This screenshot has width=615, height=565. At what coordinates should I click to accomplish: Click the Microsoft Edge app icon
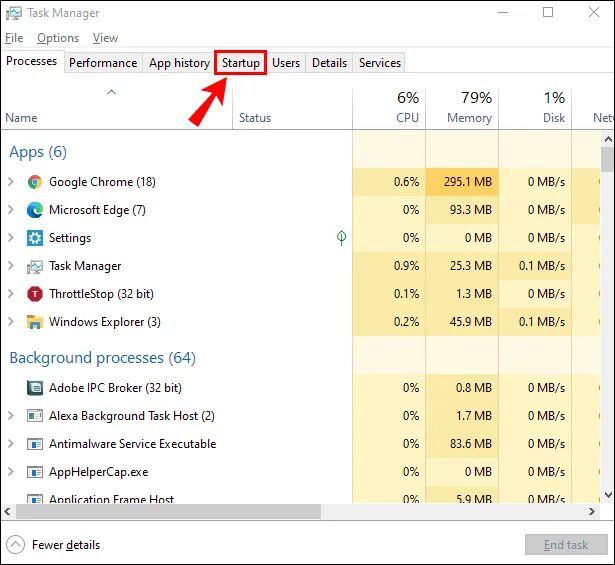tap(35, 210)
